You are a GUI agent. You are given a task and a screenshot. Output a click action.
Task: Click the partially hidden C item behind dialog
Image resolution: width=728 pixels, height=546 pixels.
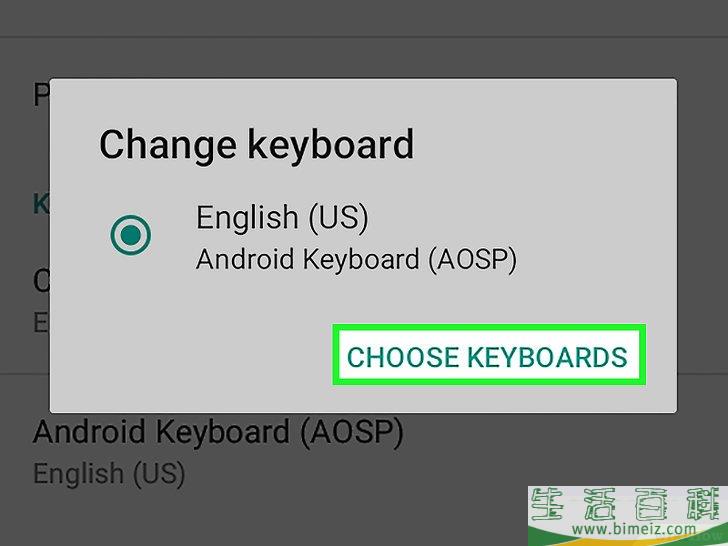(41, 280)
